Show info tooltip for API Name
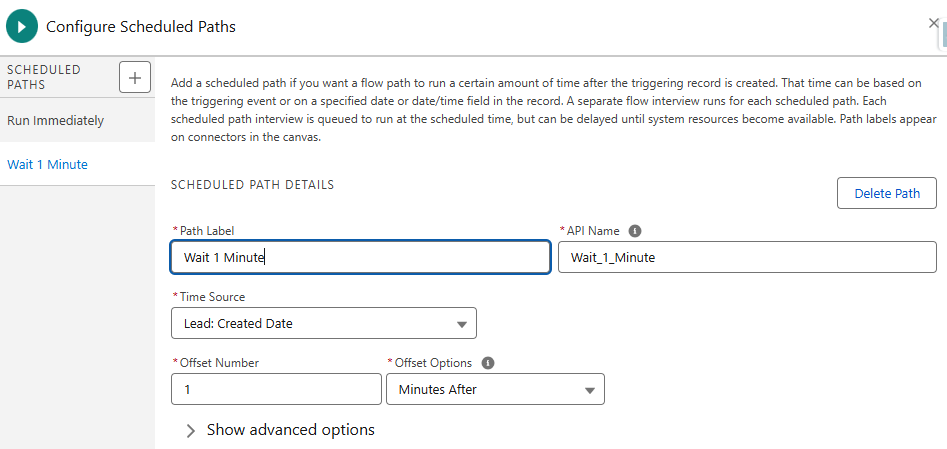Screen dimensions: 947x449 [635, 231]
